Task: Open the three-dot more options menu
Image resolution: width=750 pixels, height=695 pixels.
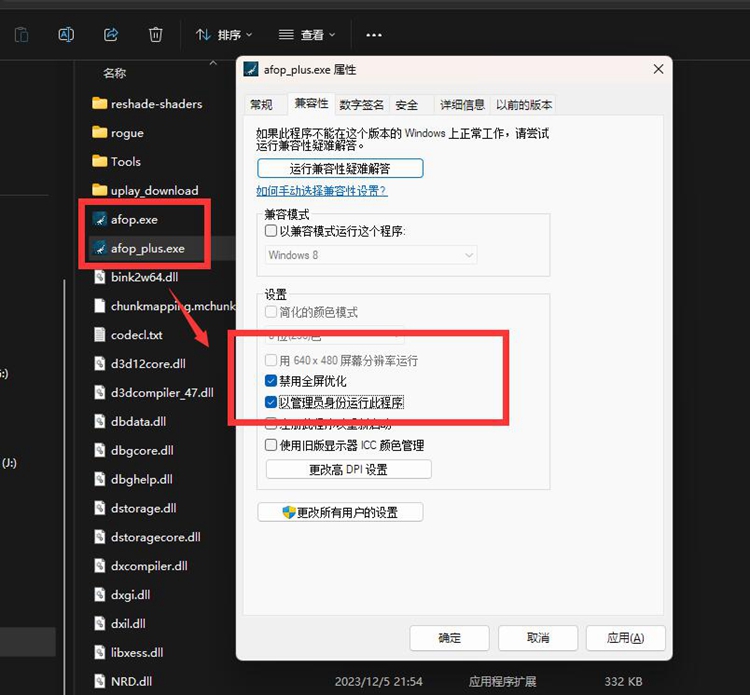Action: (374, 35)
